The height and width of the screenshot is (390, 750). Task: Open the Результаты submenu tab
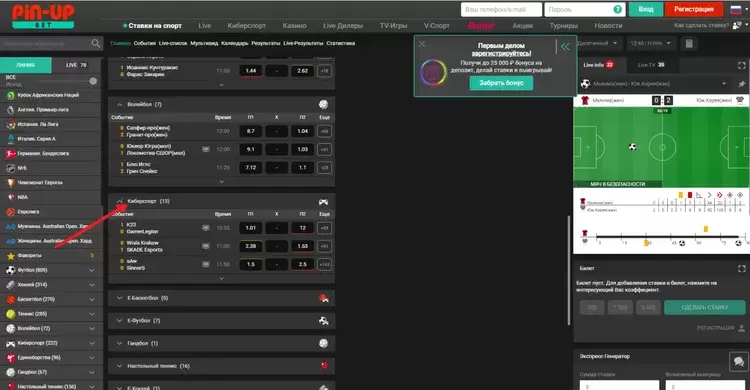[265, 43]
